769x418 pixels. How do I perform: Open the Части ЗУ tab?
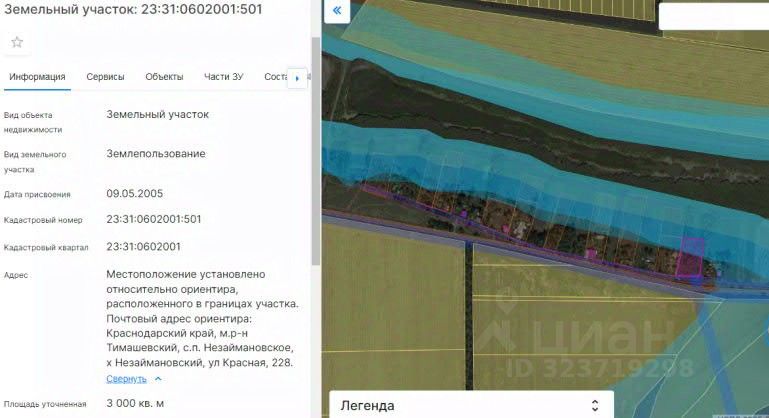click(x=224, y=77)
